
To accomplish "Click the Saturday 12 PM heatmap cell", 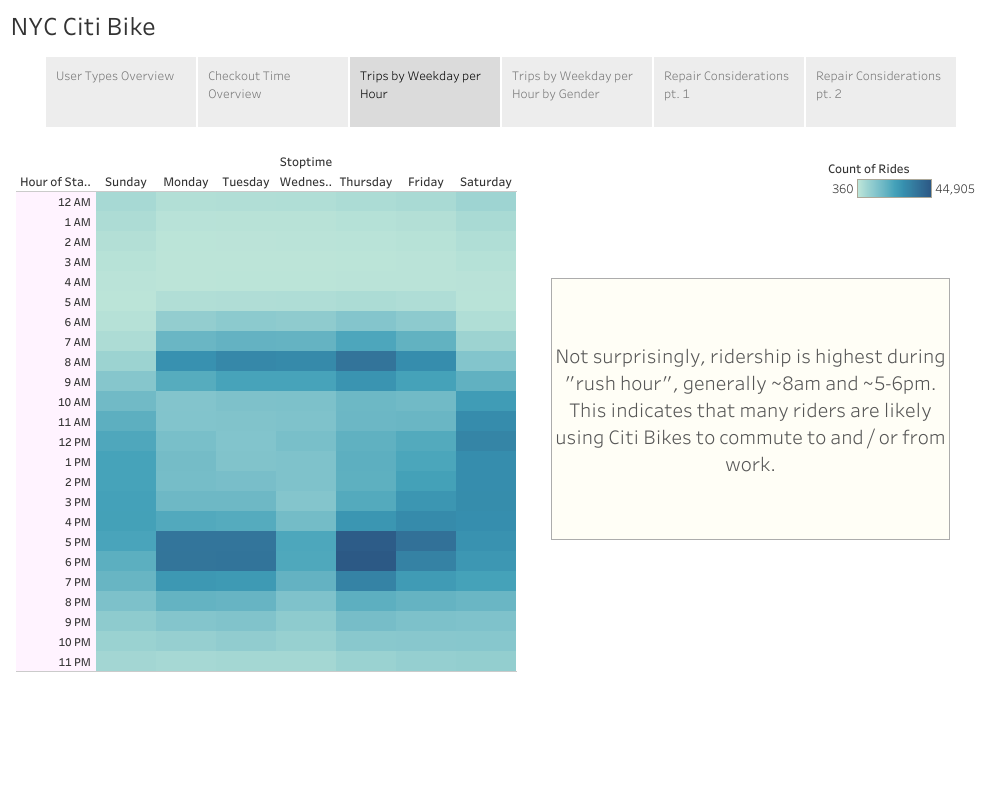I will 485,442.
